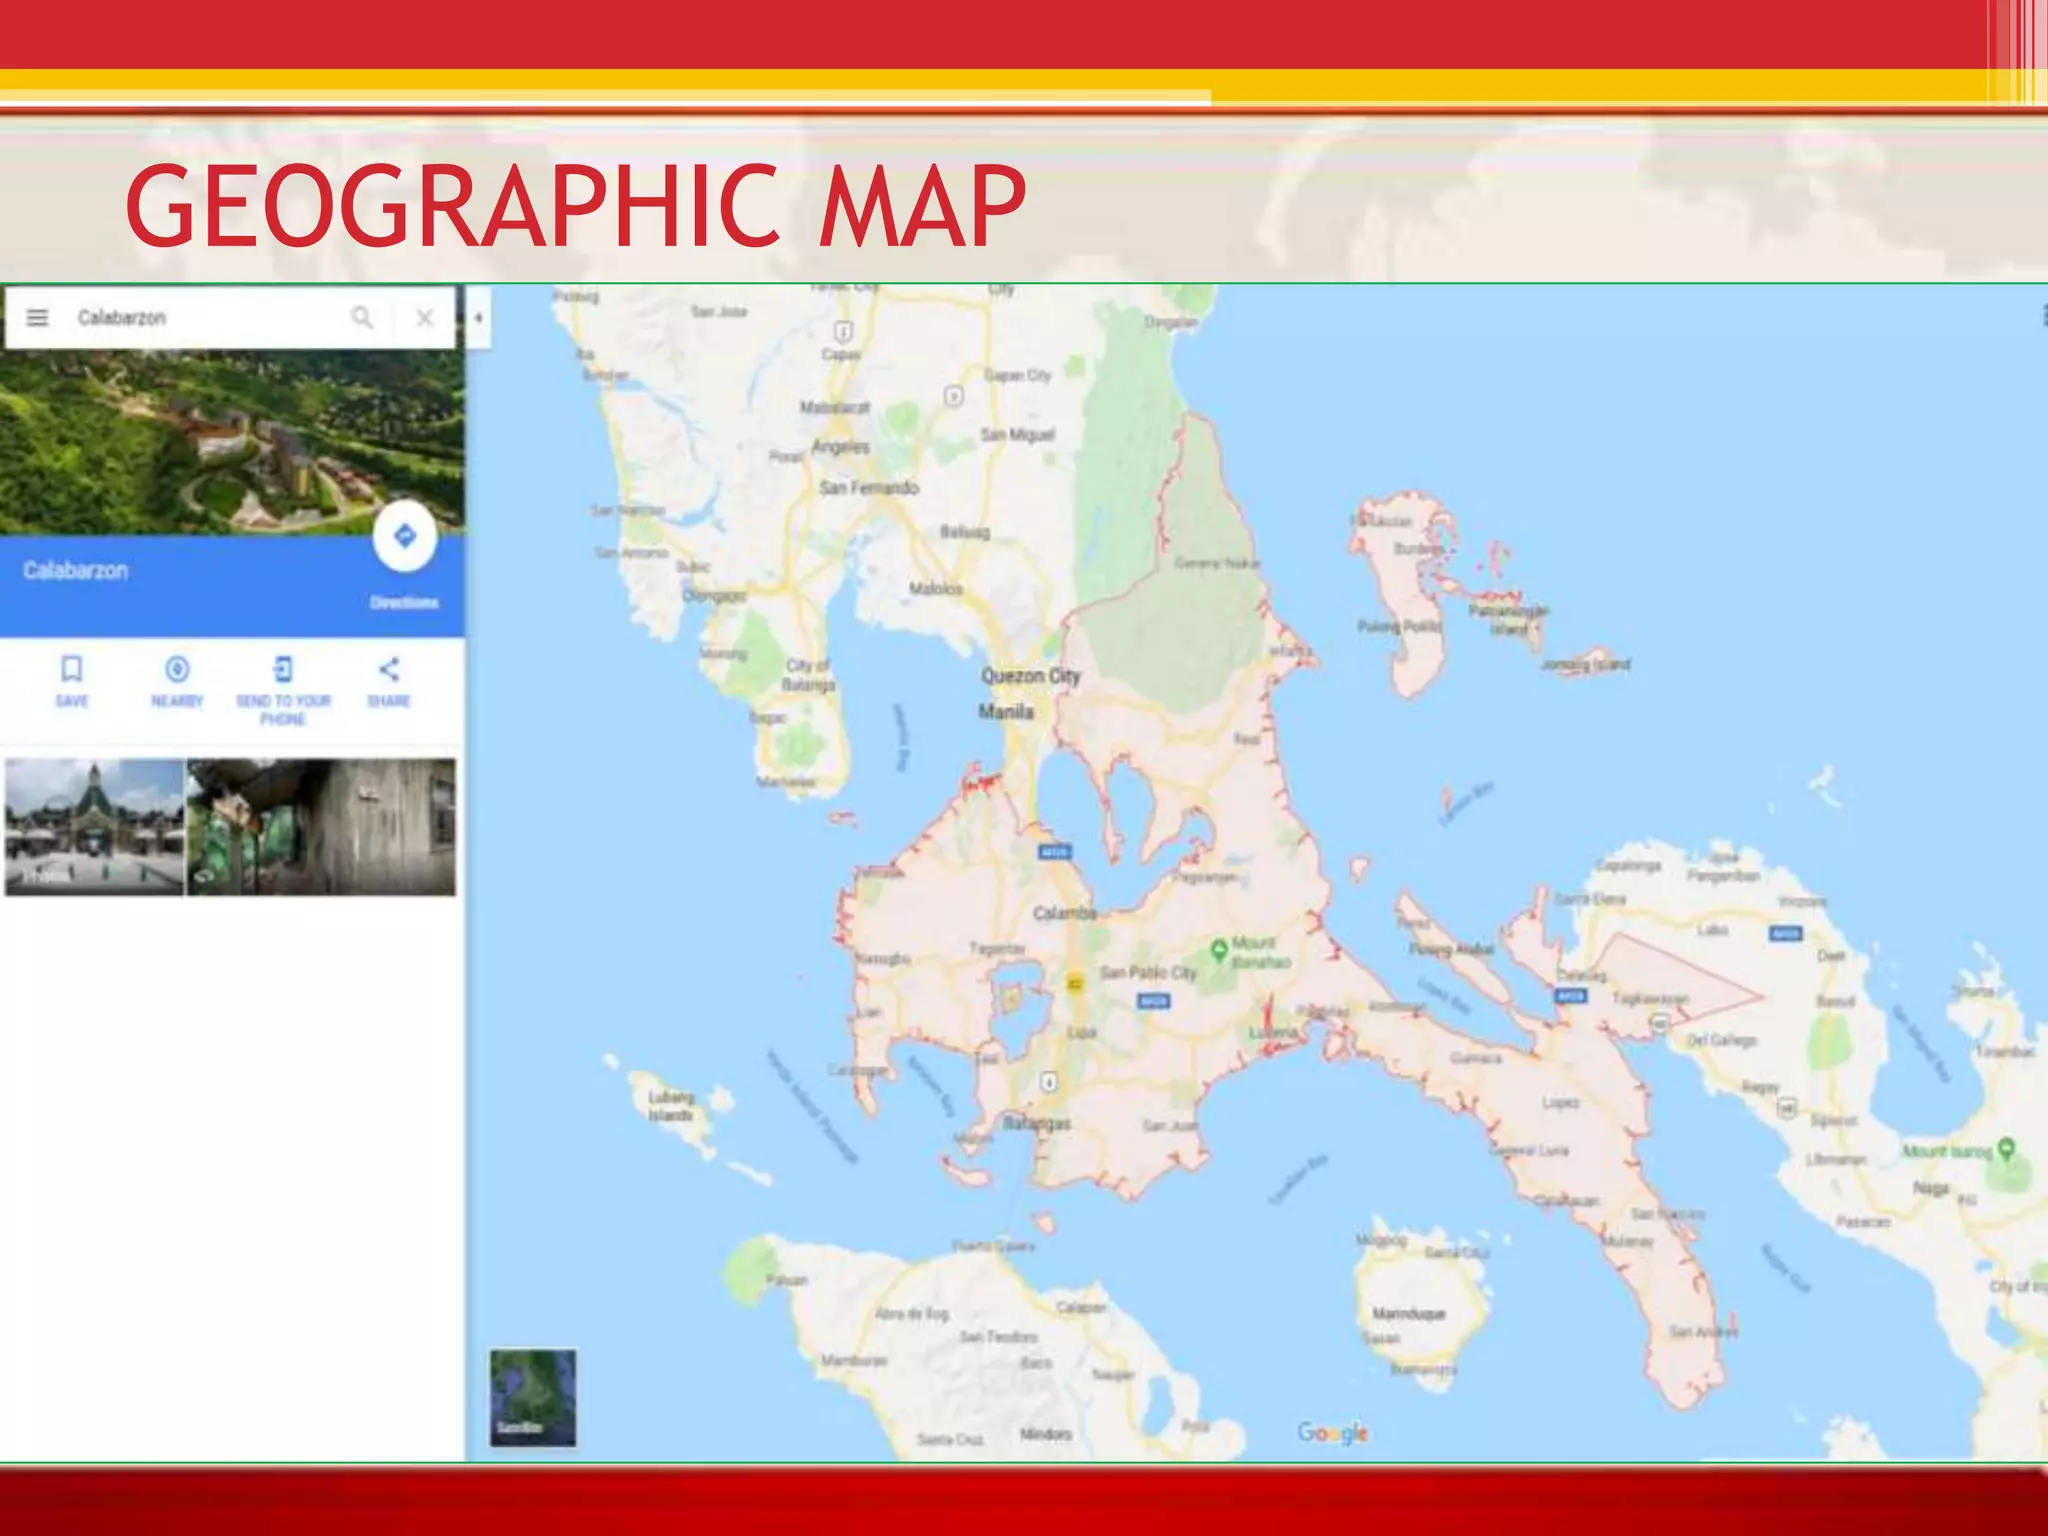This screenshot has height=1536, width=2048.
Task: Click the Manila label on map
Action: tap(1006, 712)
